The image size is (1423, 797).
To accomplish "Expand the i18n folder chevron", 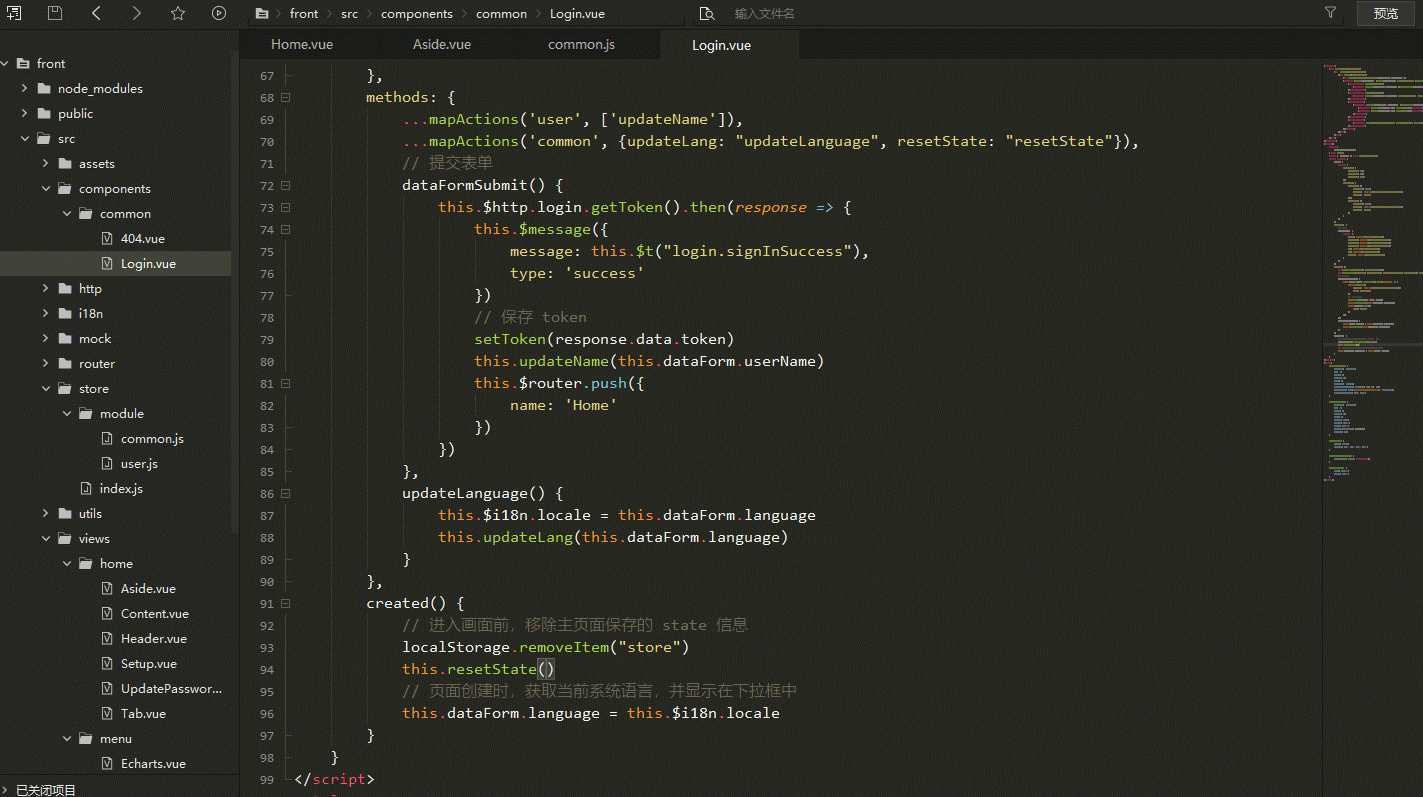I will click(x=45, y=313).
